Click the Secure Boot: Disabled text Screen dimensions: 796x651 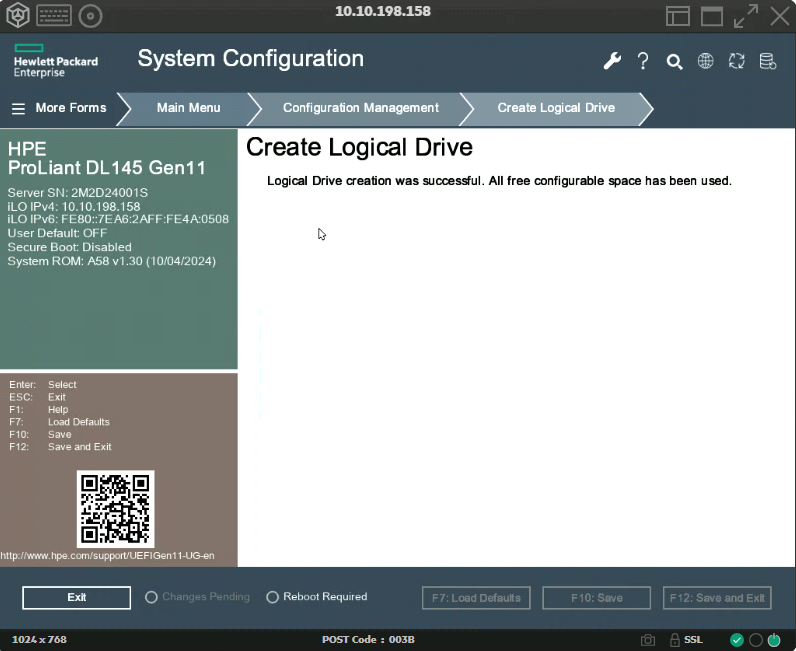point(70,247)
